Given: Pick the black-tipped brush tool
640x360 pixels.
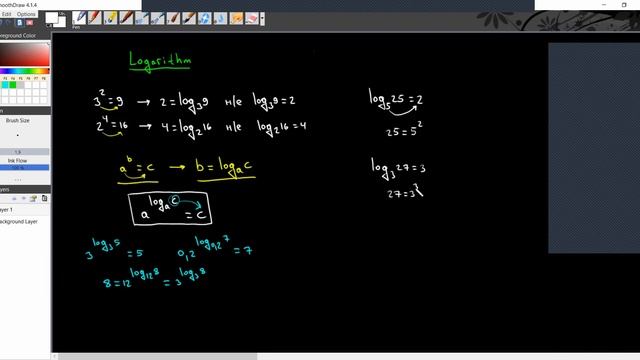Looking at the screenshot, I should 189,18.
